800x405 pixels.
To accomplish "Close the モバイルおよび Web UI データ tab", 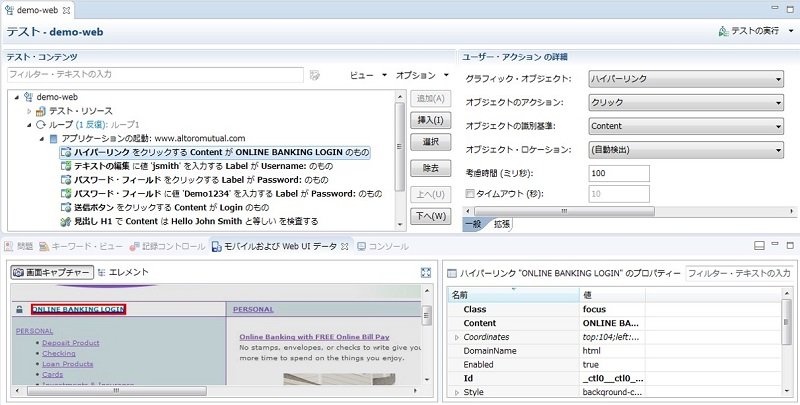I will (x=344, y=246).
